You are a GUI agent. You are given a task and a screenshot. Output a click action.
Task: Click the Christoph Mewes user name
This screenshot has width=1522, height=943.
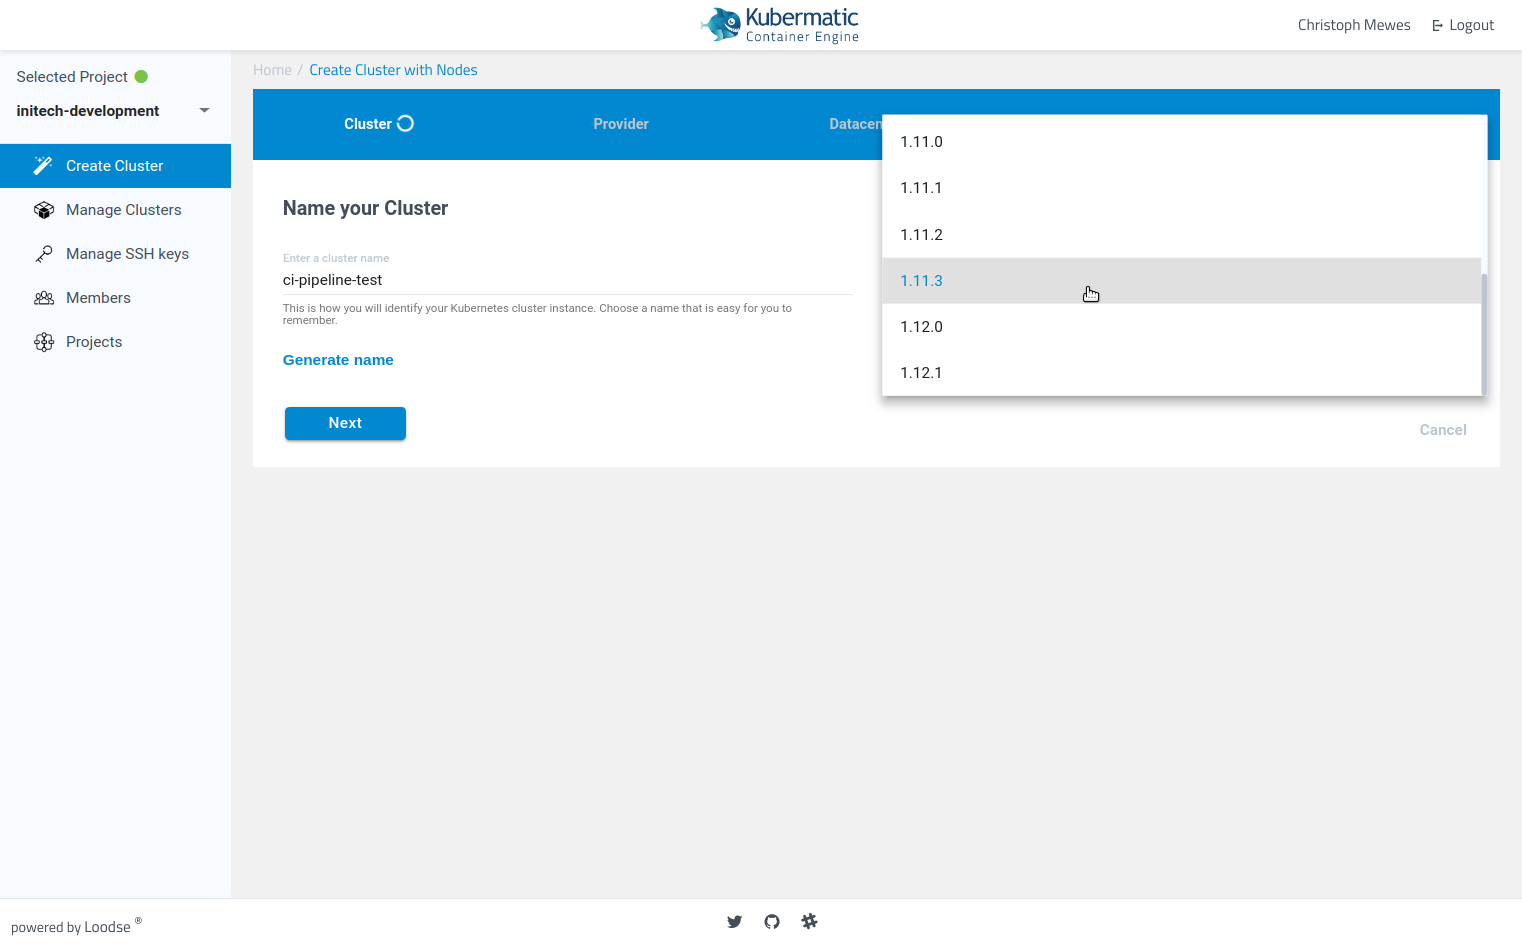tap(1354, 25)
